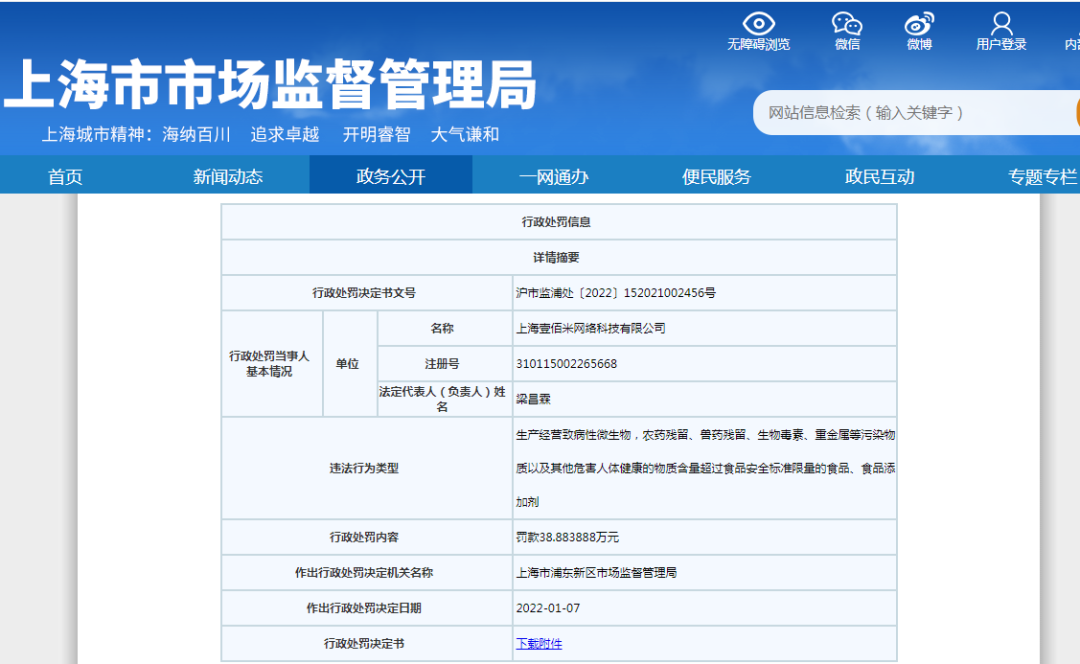This screenshot has width=1080, height=664.
Task: Download the penalty decision via 下载附件 link
Action: (540, 643)
